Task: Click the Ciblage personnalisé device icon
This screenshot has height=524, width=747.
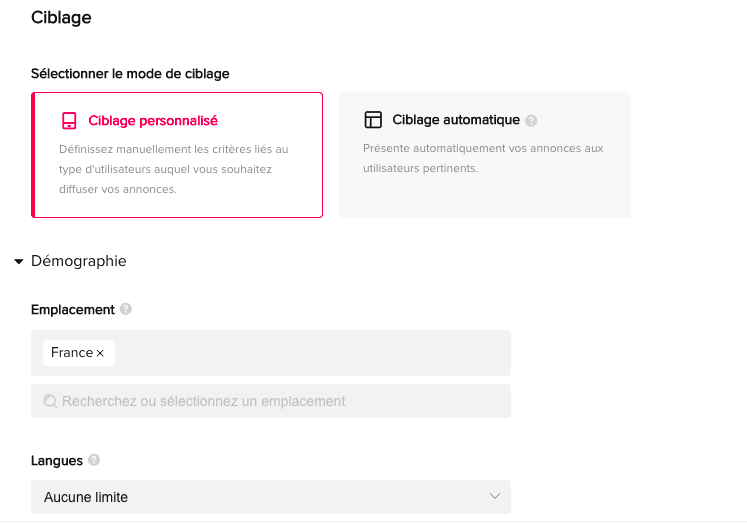Action: pos(69,121)
